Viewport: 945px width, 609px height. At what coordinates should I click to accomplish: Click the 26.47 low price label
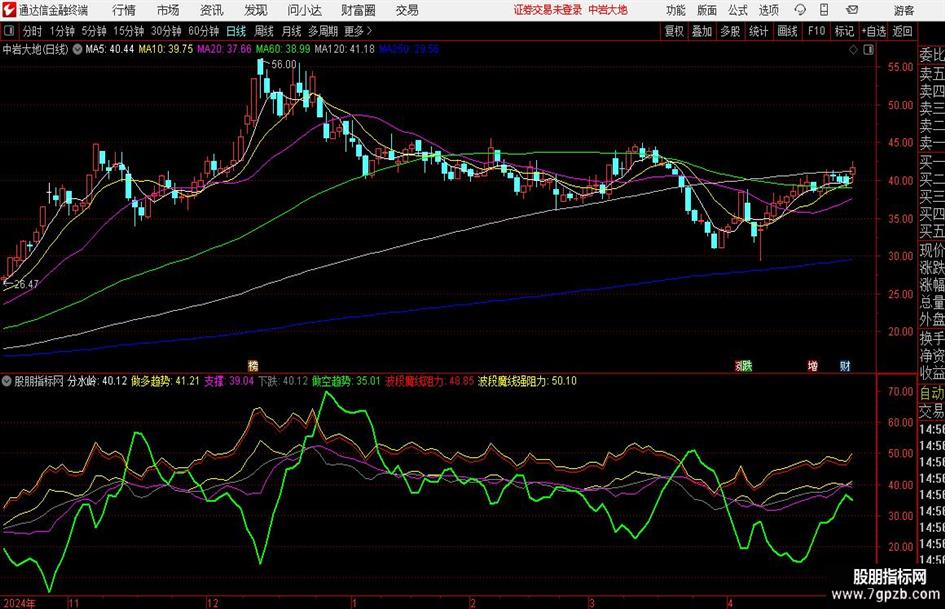click(x=26, y=284)
